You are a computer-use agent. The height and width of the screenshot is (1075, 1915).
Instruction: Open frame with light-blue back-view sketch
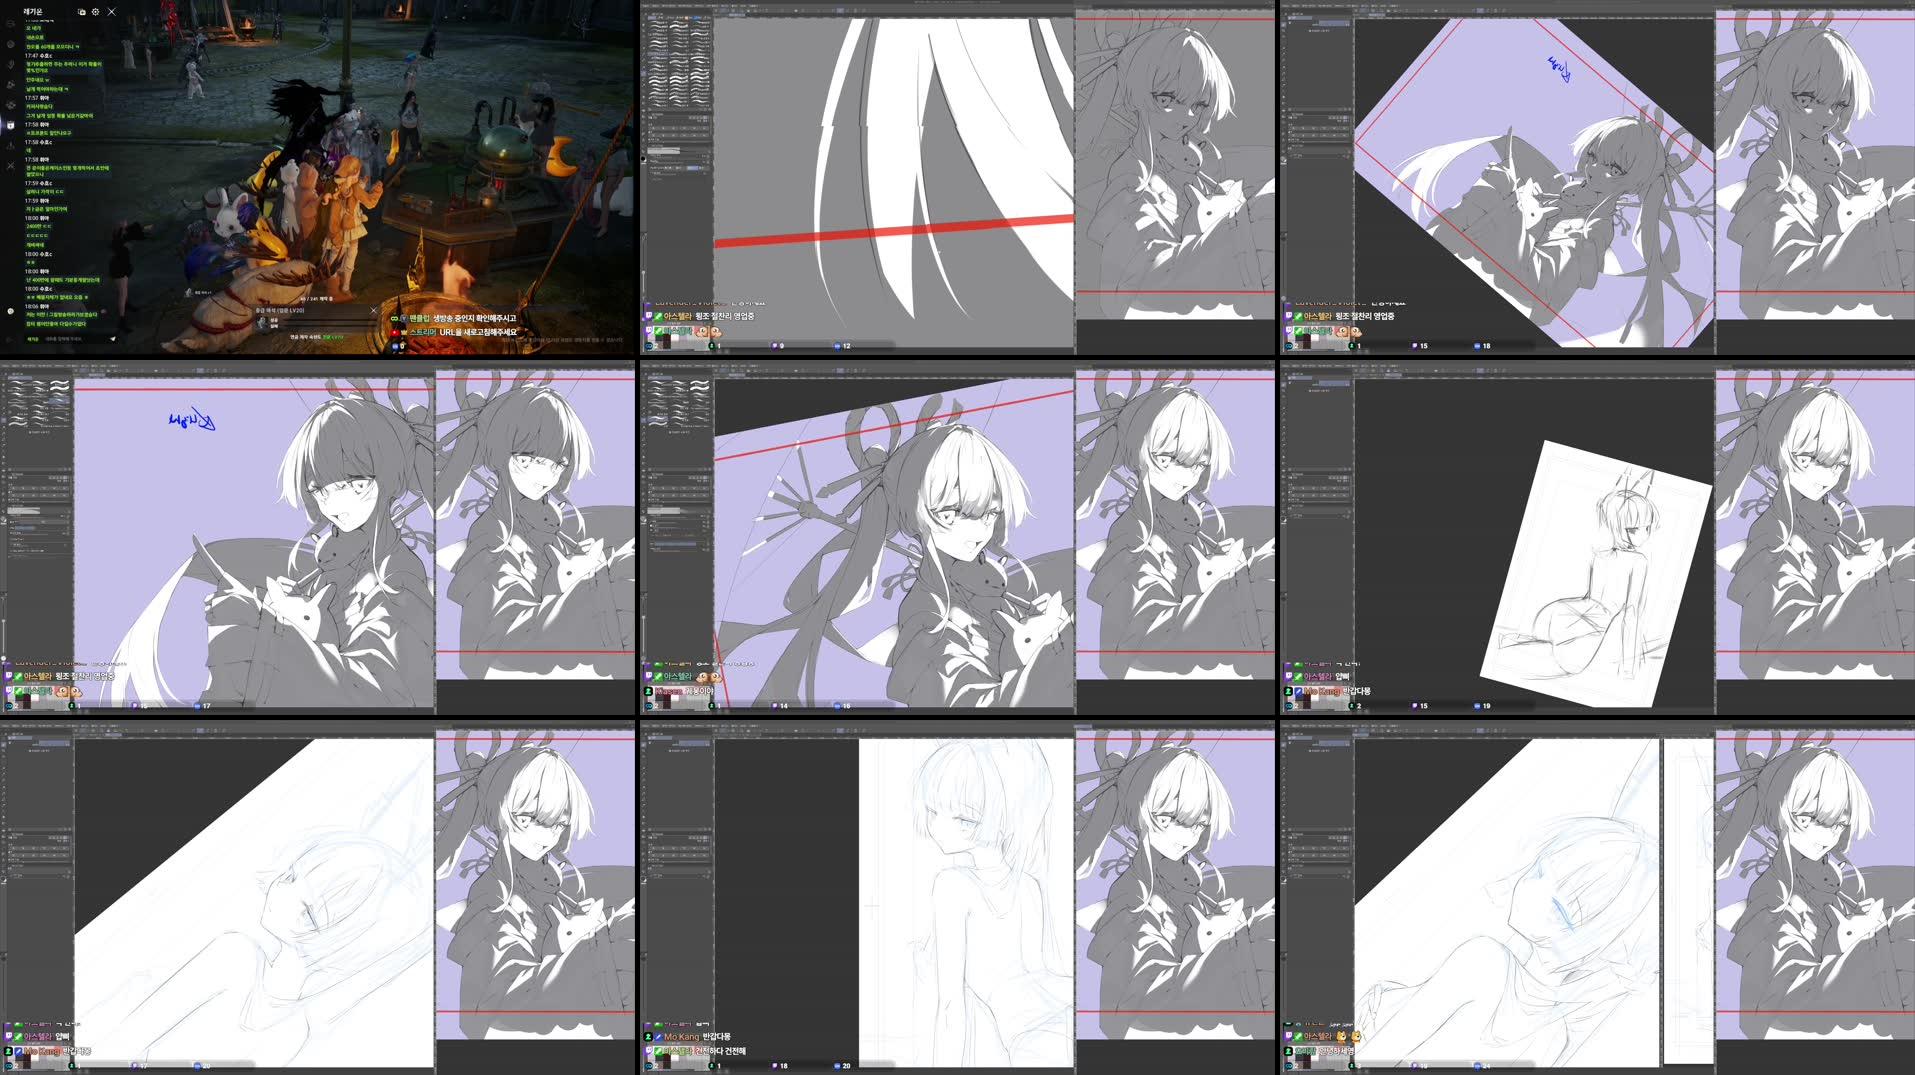(x=958, y=898)
